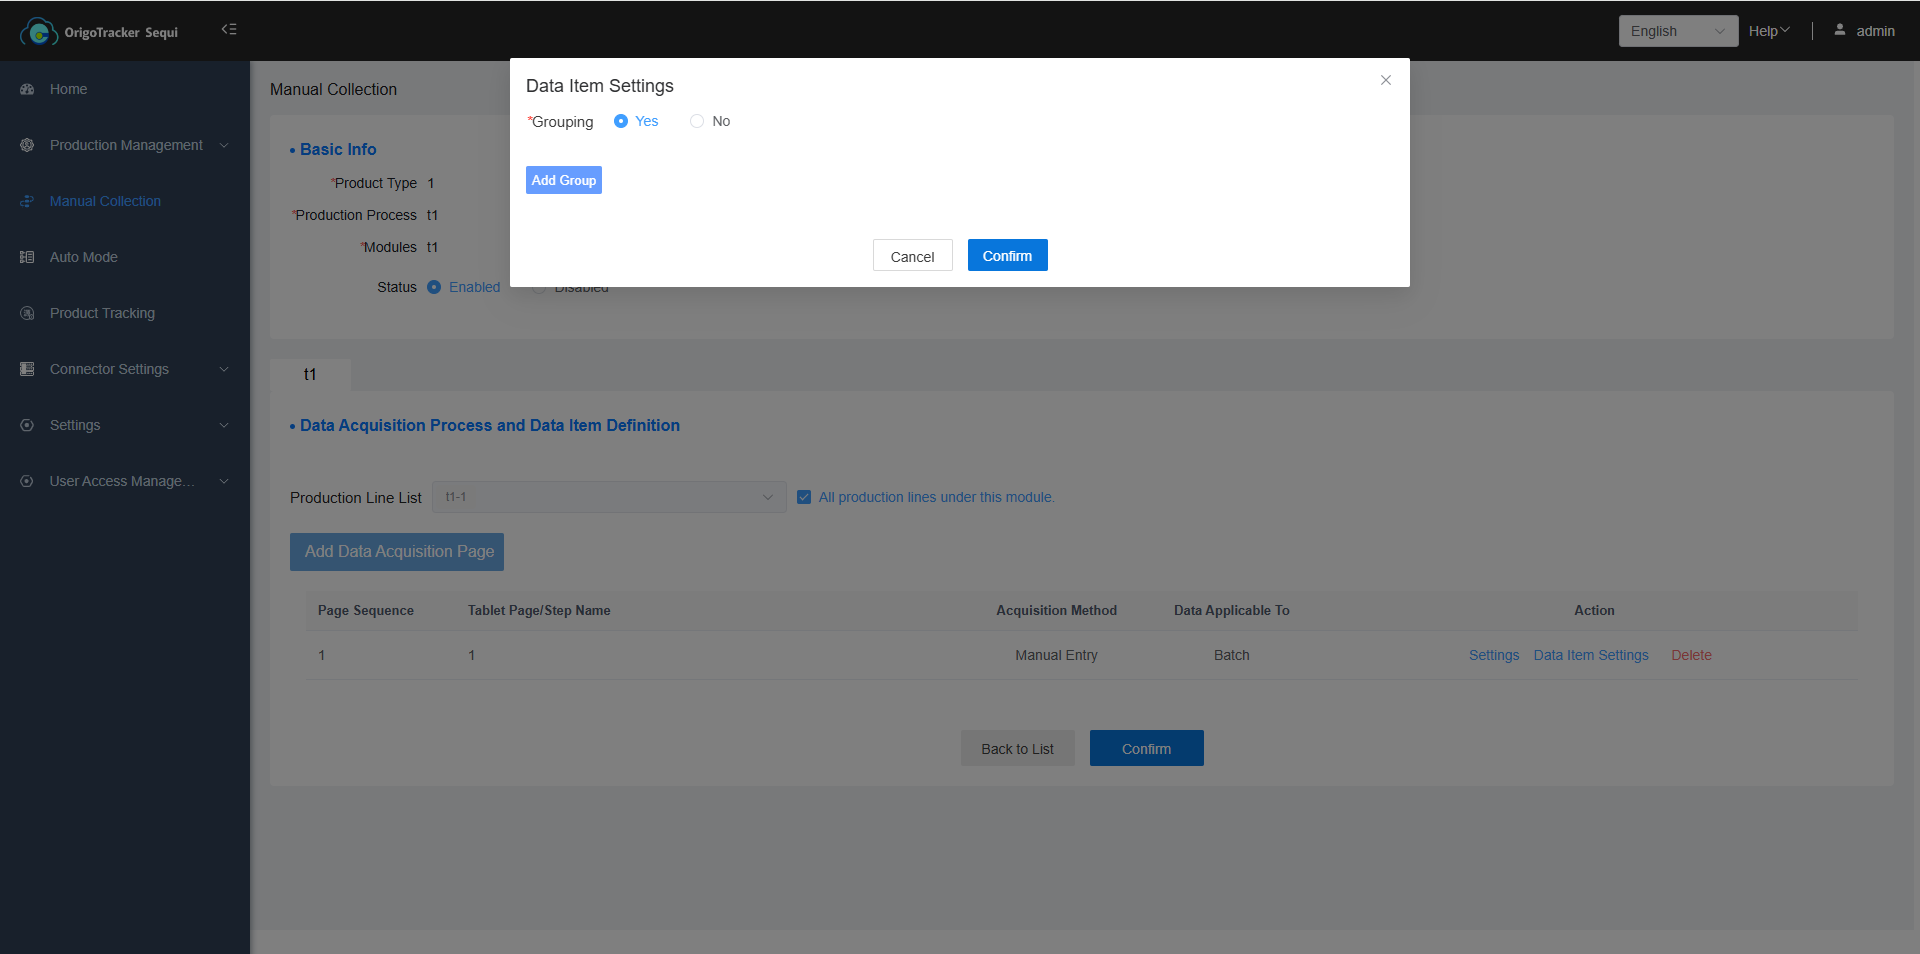Expand Production Management submenu
1920x954 pixels.
point(125,145)
